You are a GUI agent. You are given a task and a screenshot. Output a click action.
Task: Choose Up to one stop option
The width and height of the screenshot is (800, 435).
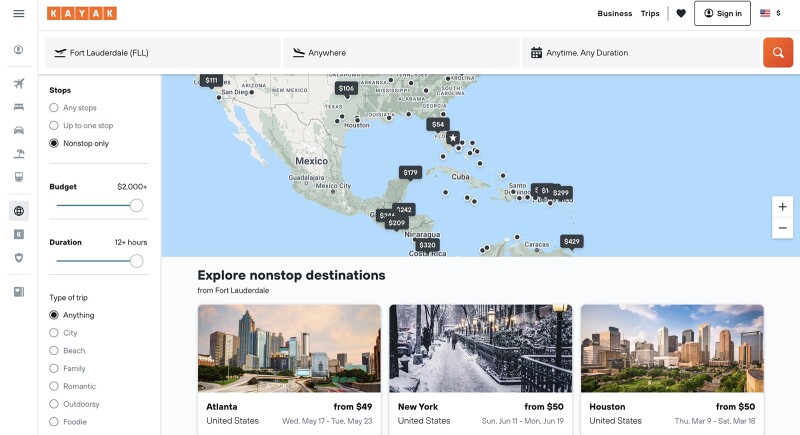coord(54,126)
